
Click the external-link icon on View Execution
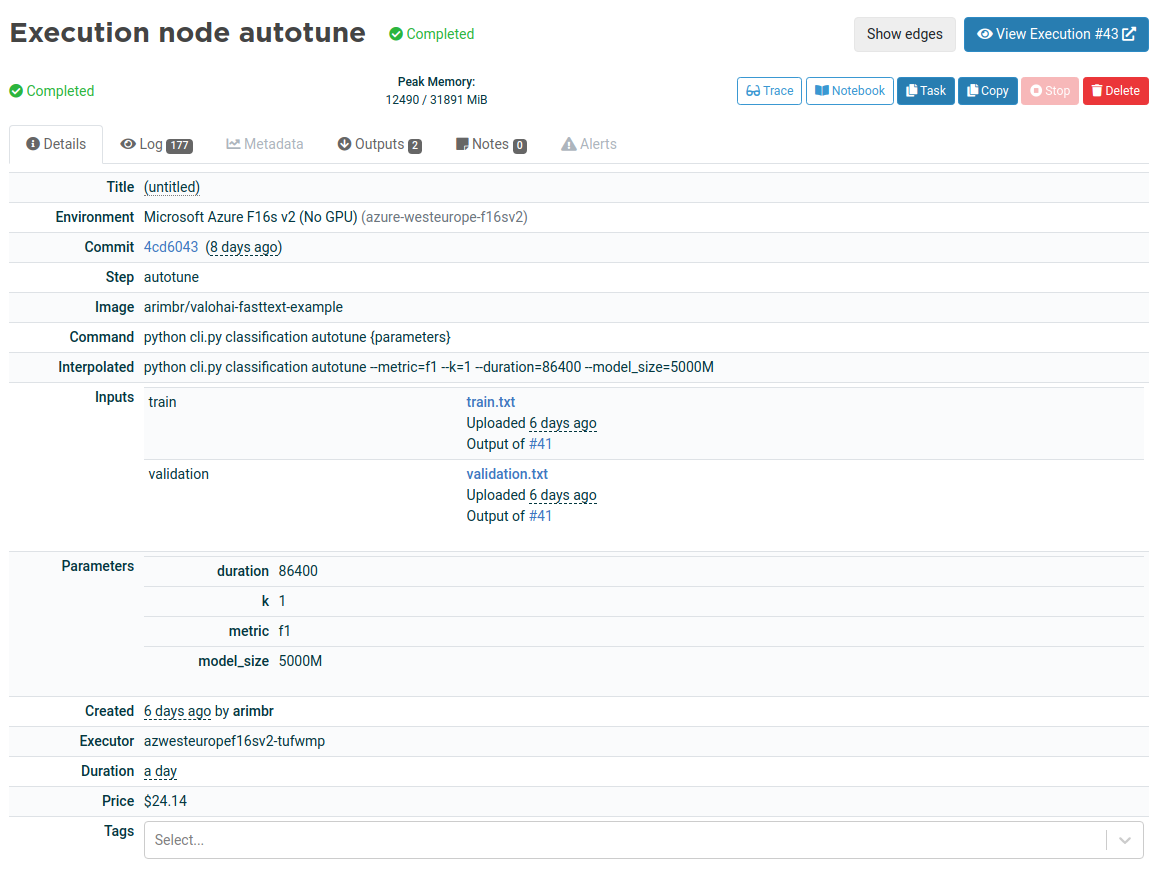coord(1129,34)
